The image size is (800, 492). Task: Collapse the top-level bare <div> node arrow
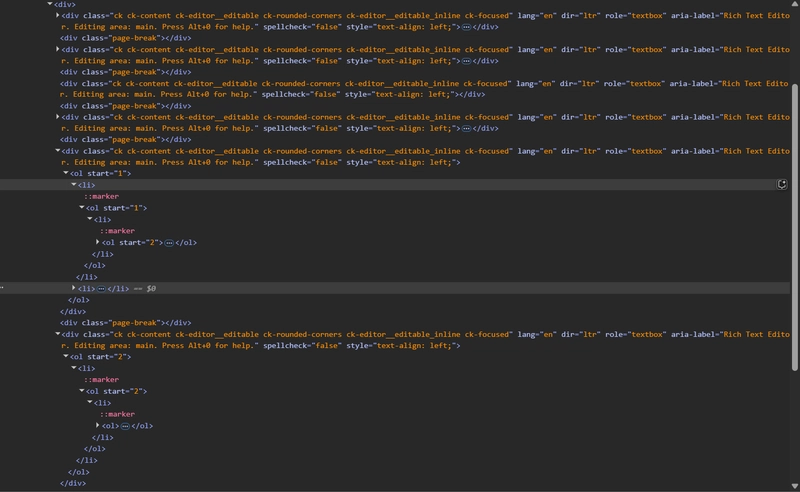[50, 4]
